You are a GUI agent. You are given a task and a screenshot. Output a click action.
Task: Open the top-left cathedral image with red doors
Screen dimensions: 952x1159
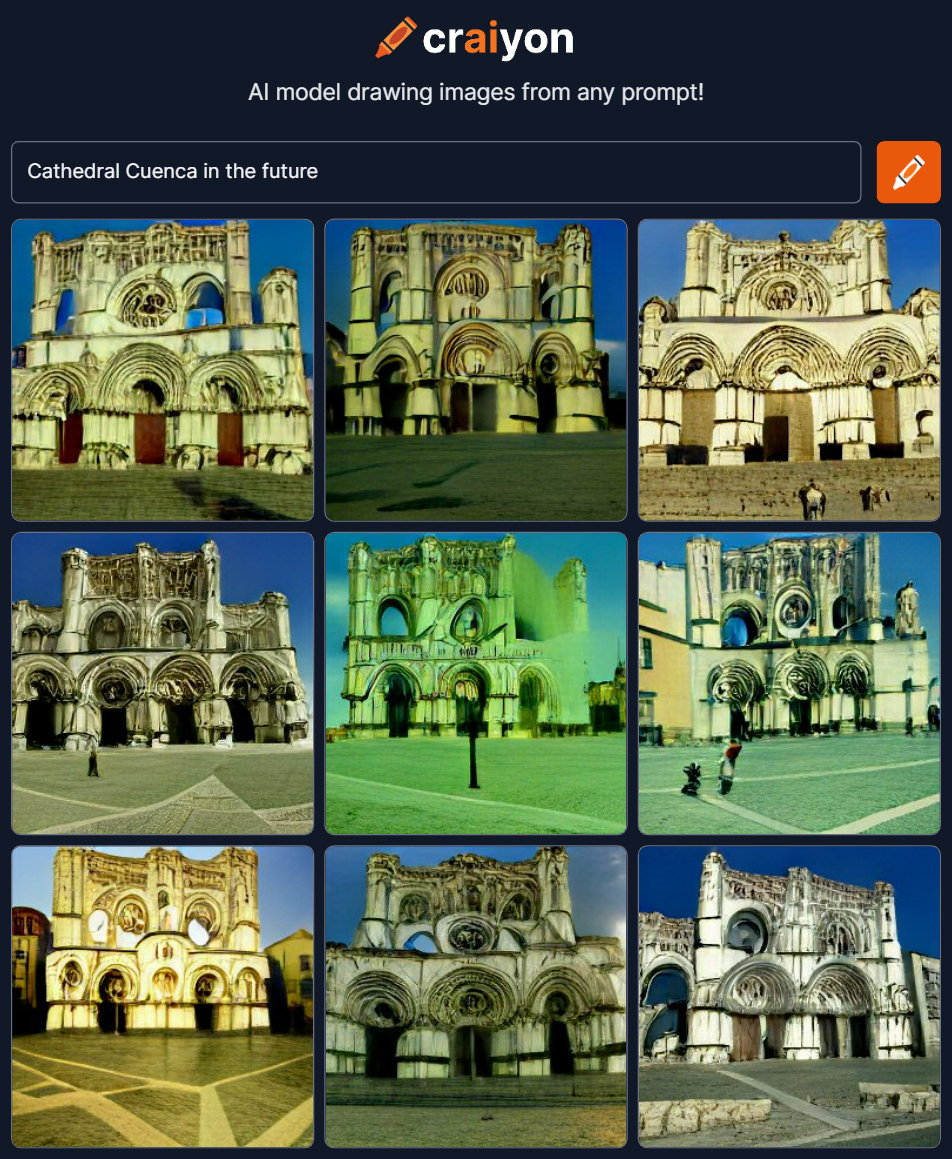tap(163, 370)
